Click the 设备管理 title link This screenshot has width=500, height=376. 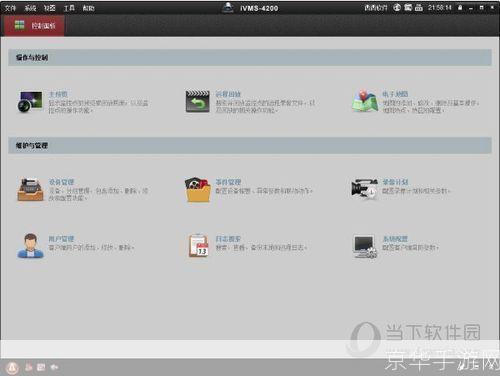61,182
